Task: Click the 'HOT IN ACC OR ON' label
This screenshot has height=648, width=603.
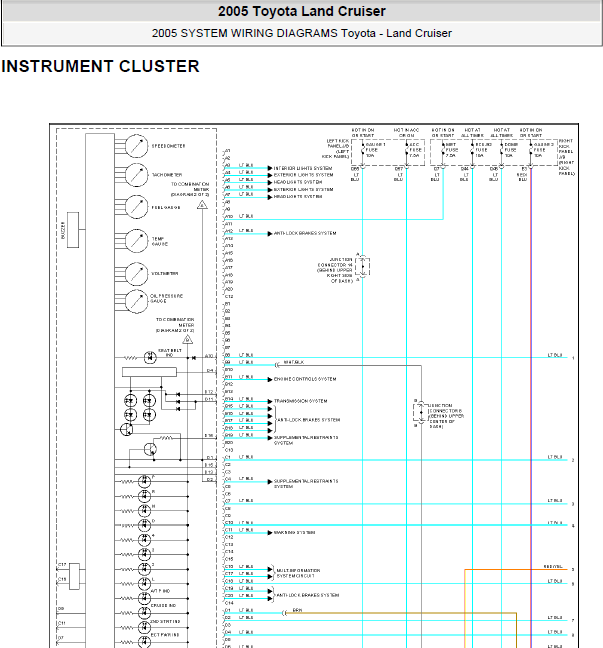Action: coord(406,133)
